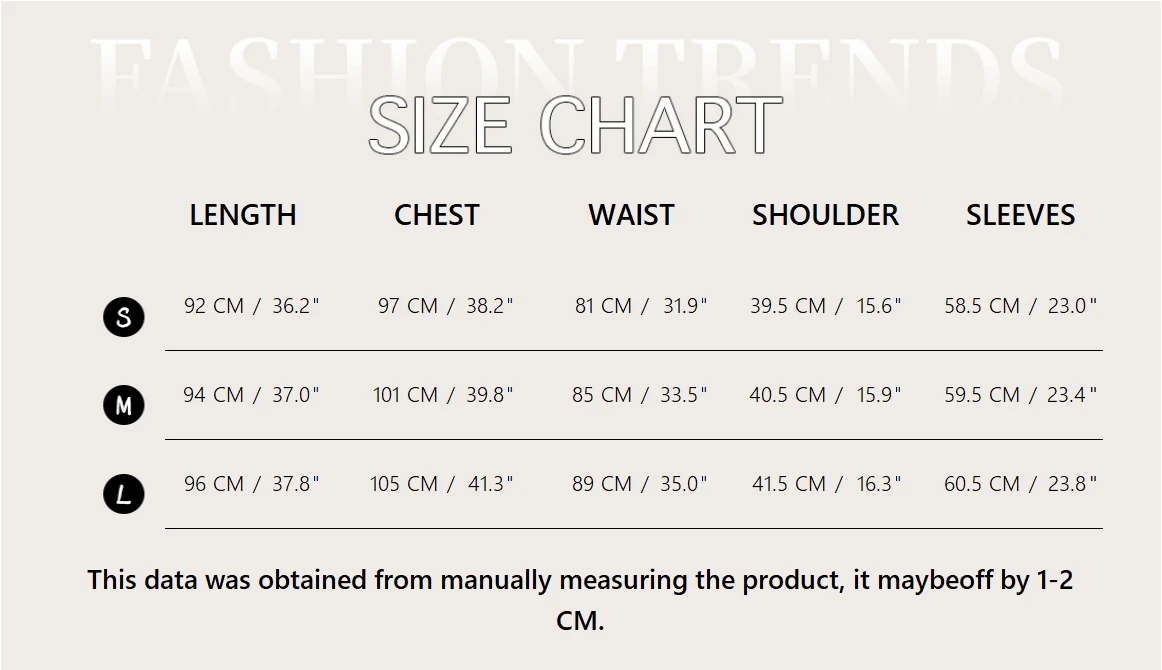Screen dimensions: 1162x670
Task: Click the 94 CM / 37.0" length value
Action: (251, 395)
